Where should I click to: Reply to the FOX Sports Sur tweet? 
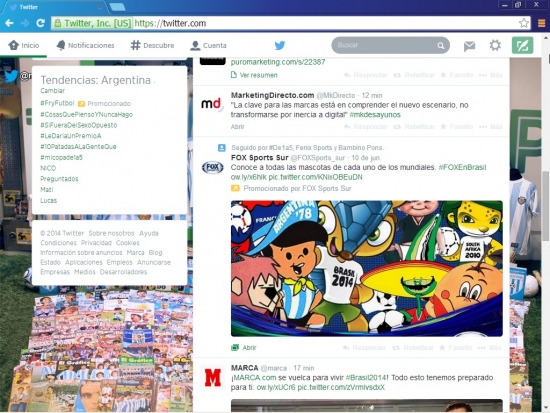coord(364,348)
